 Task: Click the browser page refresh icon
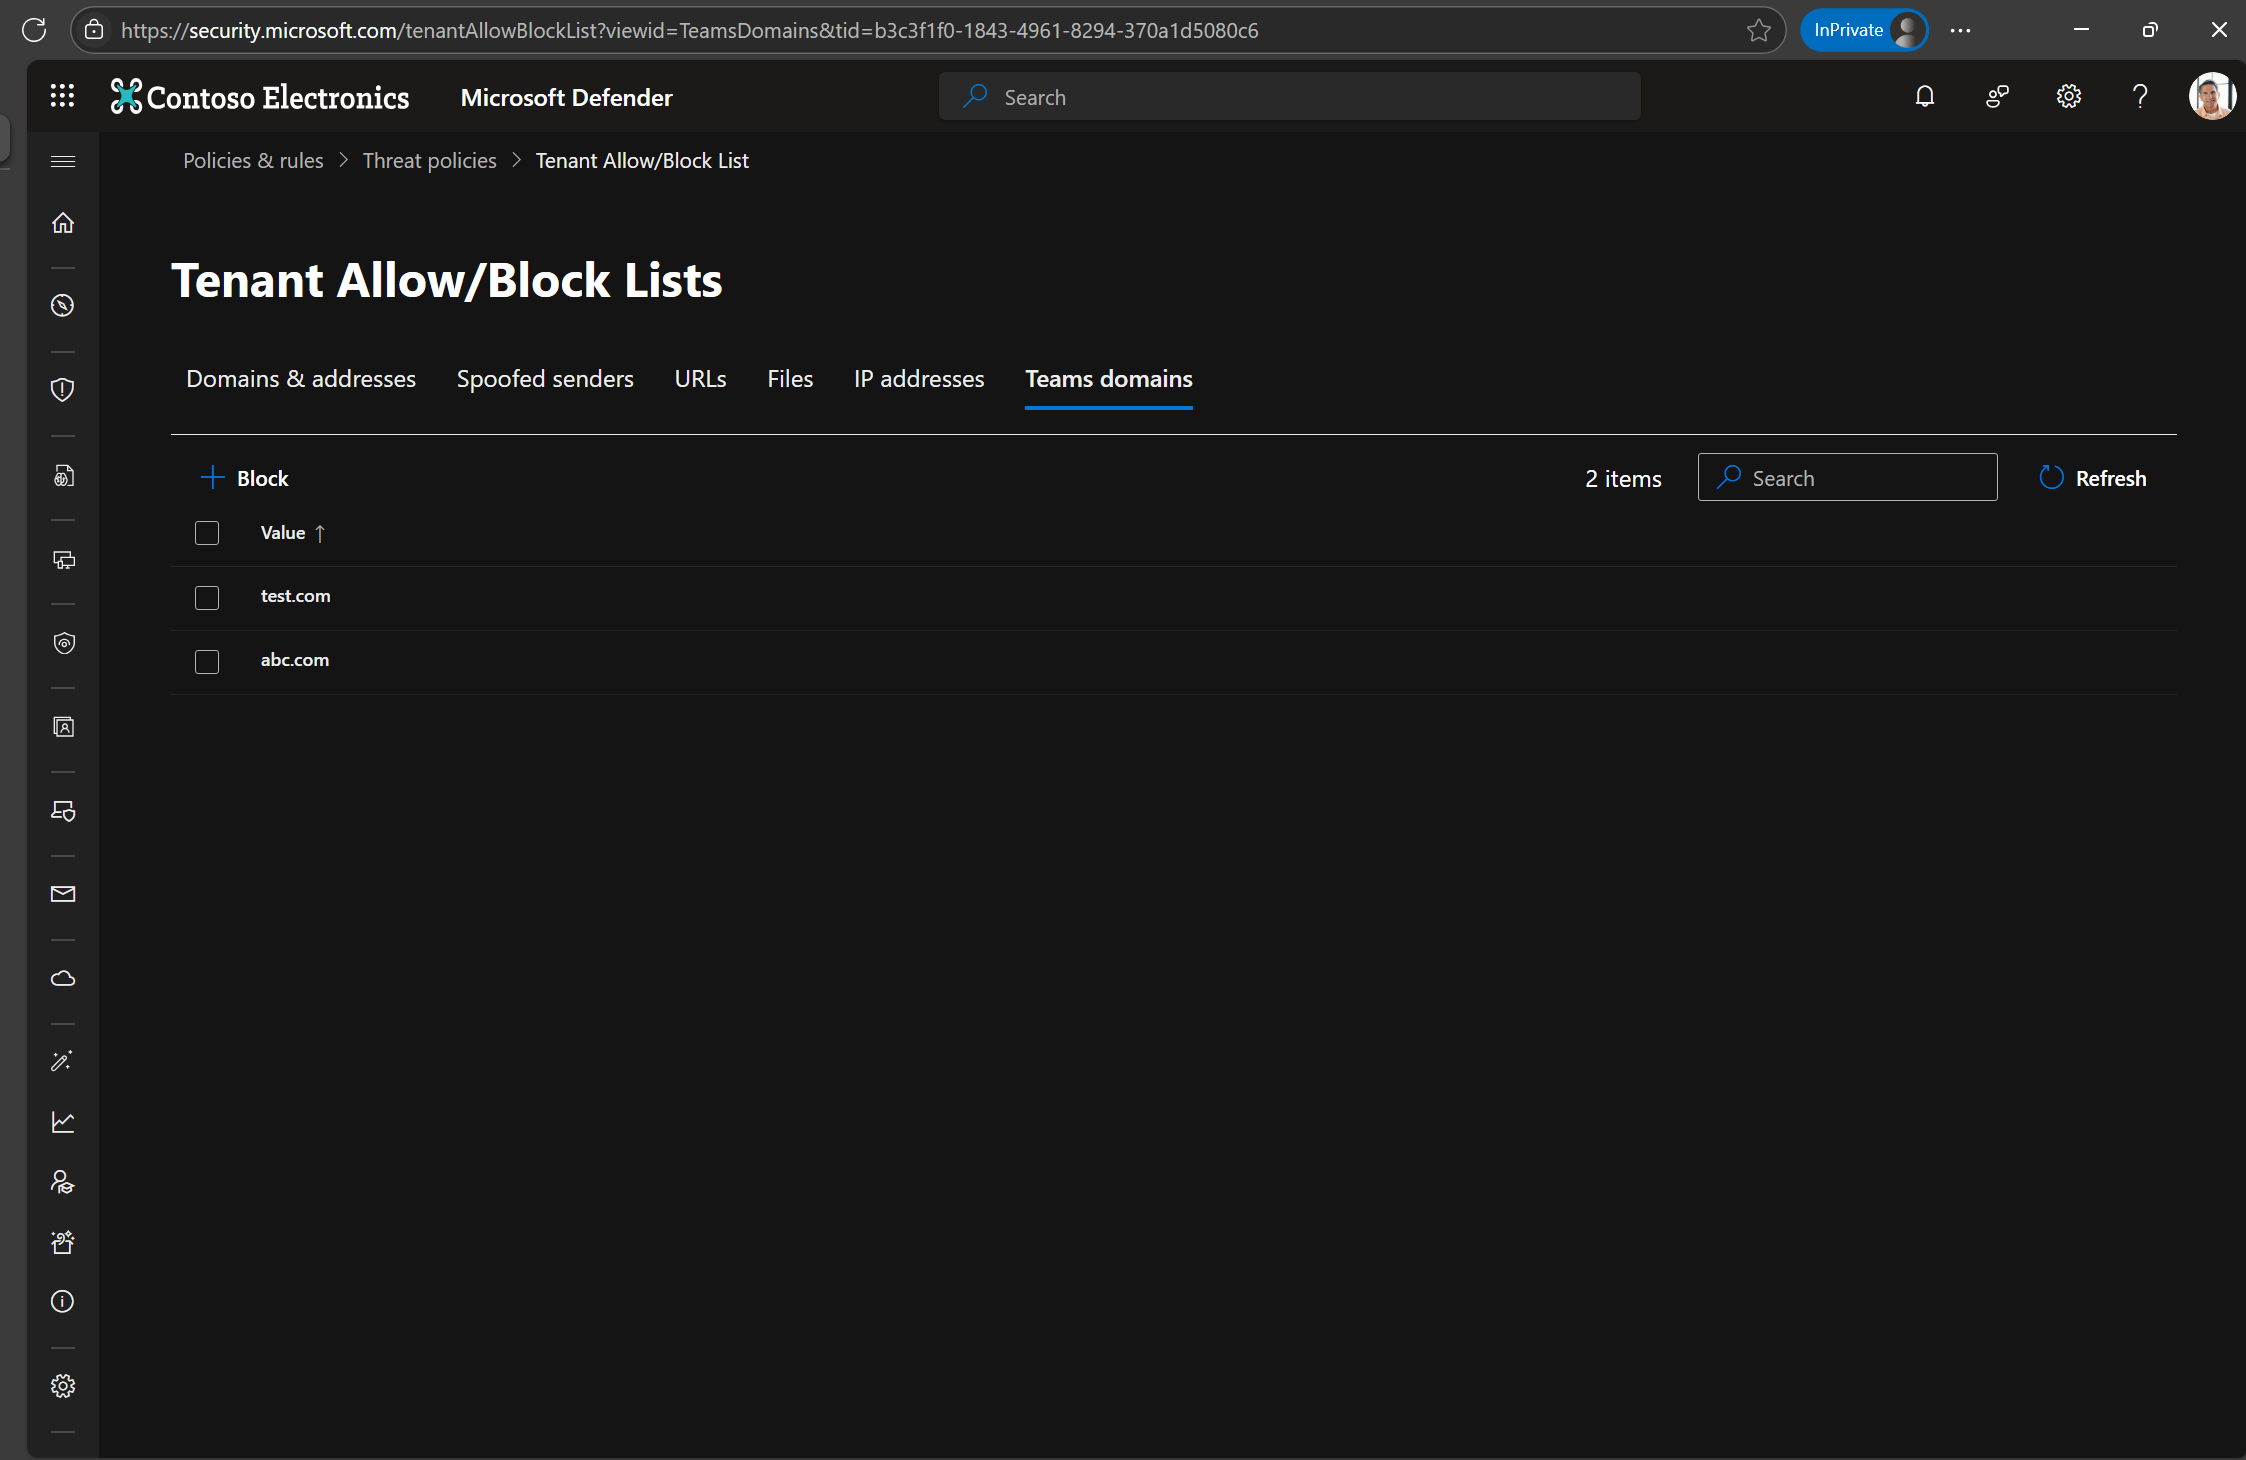[x=34, y=30]
